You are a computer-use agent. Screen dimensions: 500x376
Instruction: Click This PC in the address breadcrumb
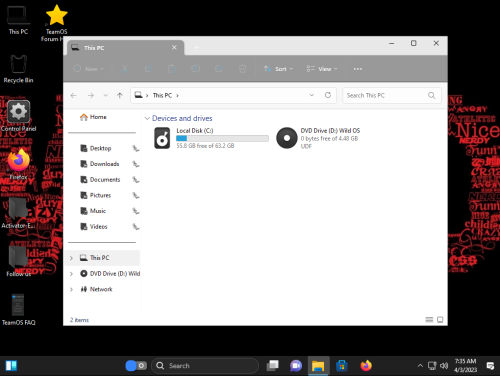[162, 96]
